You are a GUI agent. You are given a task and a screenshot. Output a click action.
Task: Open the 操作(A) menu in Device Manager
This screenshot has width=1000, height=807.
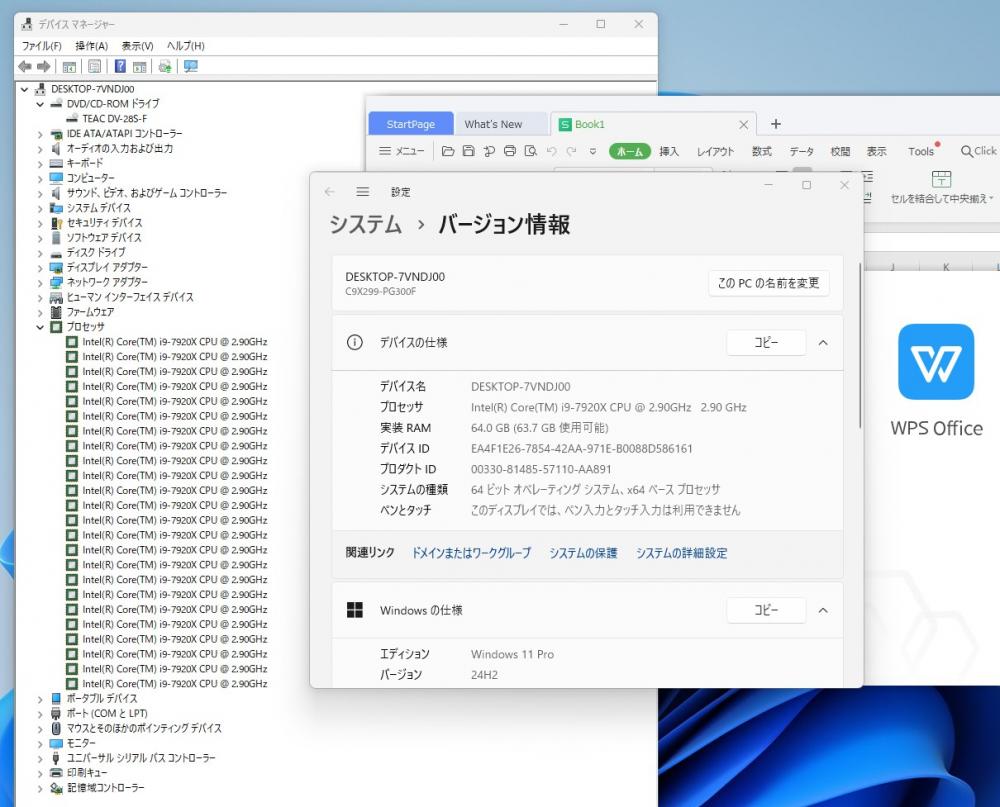(91, 46)
